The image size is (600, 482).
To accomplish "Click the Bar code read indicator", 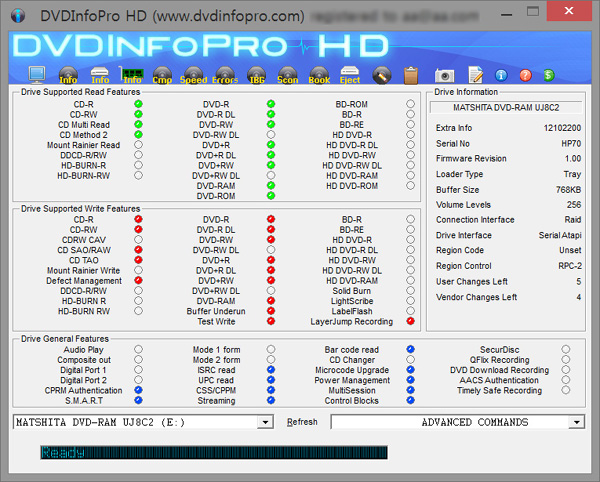I will (x=411, y=349).
